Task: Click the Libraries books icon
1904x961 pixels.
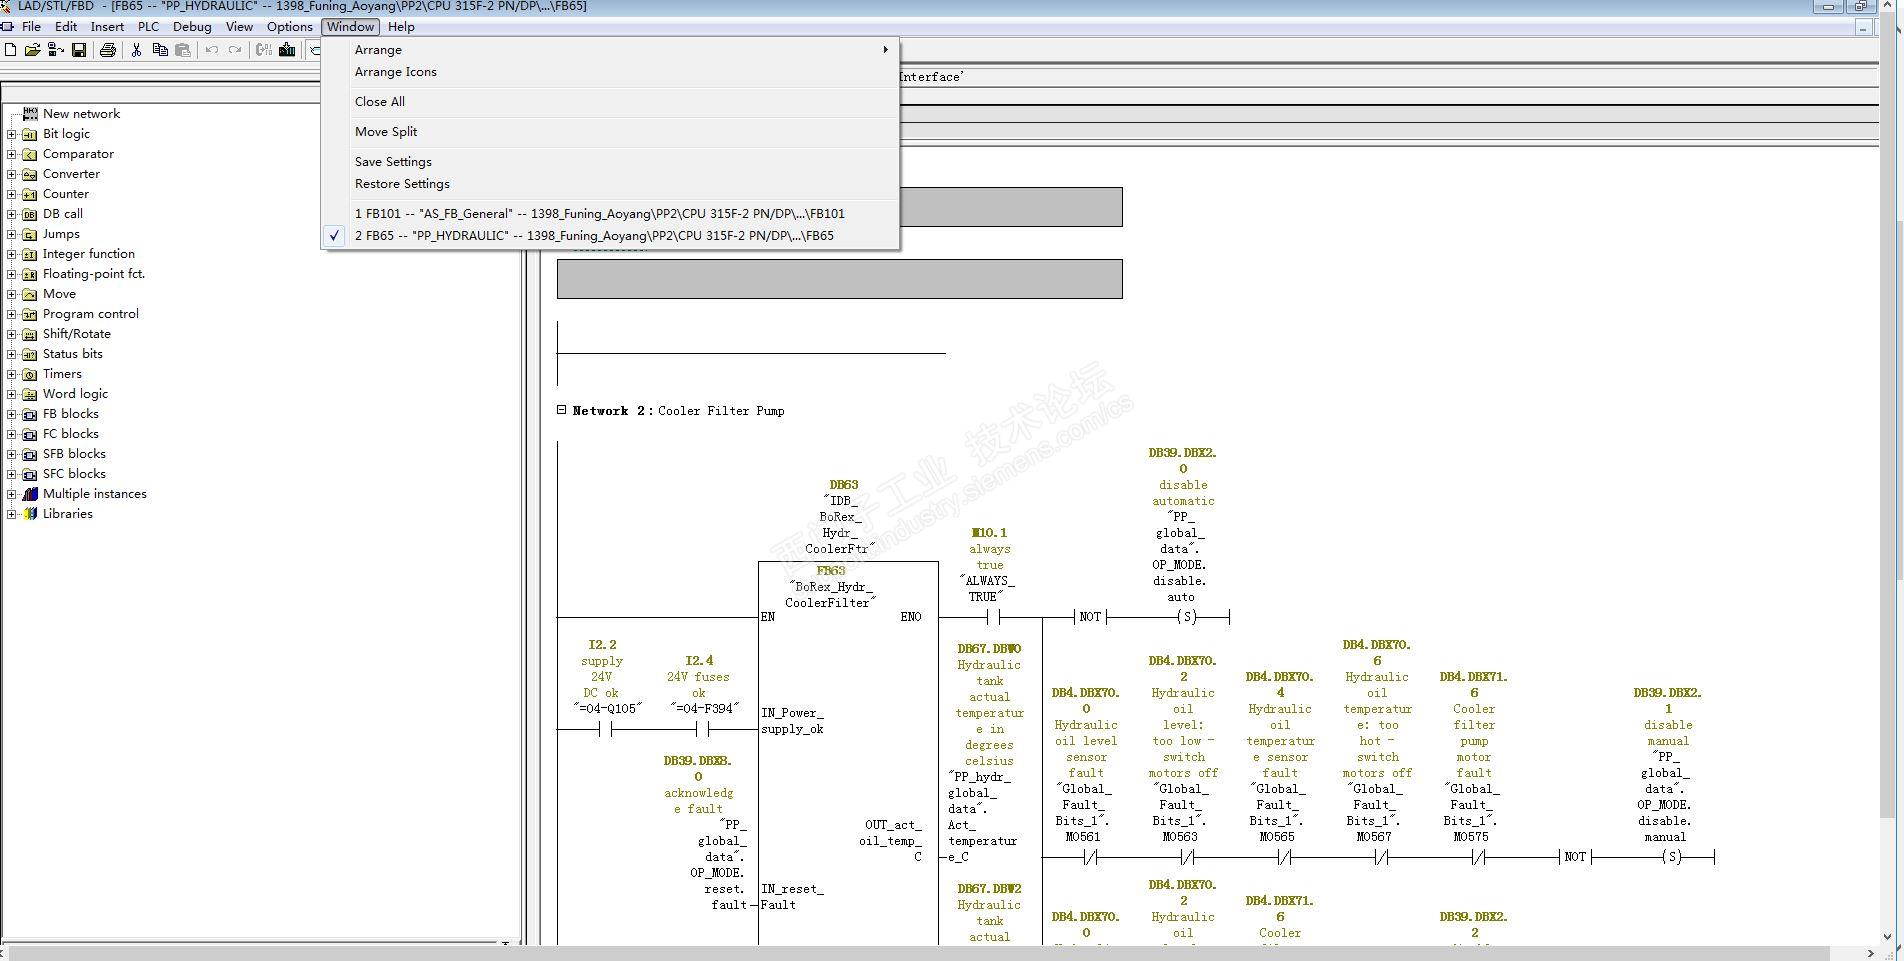Action: coord(30,514)
